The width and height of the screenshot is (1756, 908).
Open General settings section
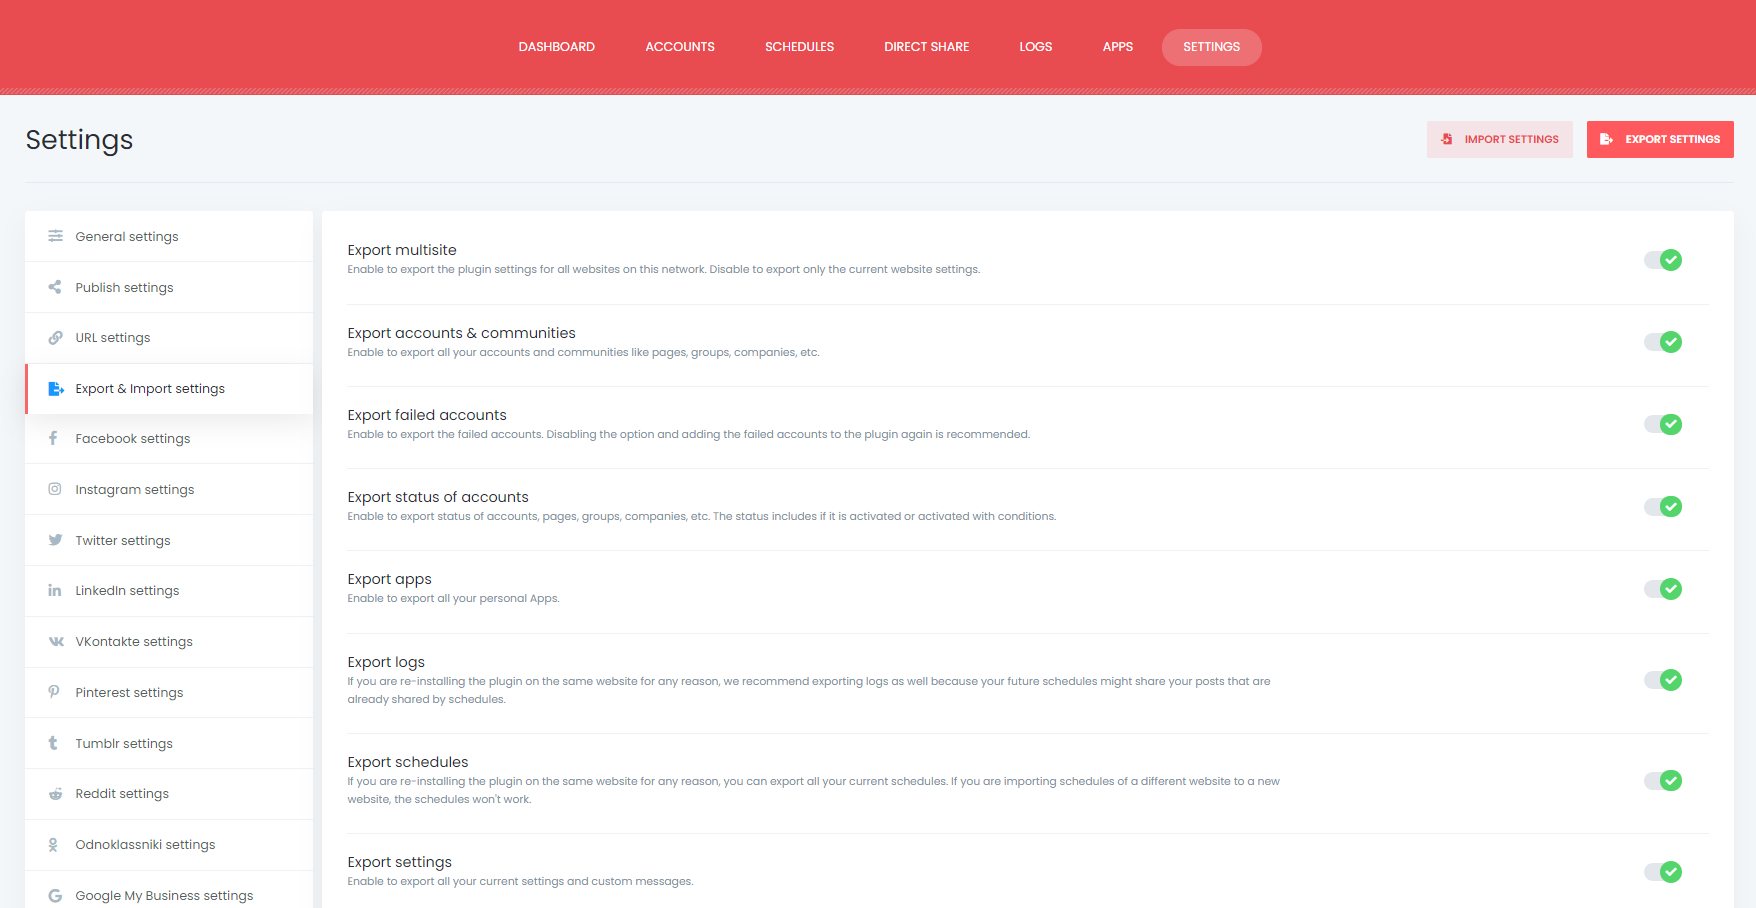click(x=169, y=236)
